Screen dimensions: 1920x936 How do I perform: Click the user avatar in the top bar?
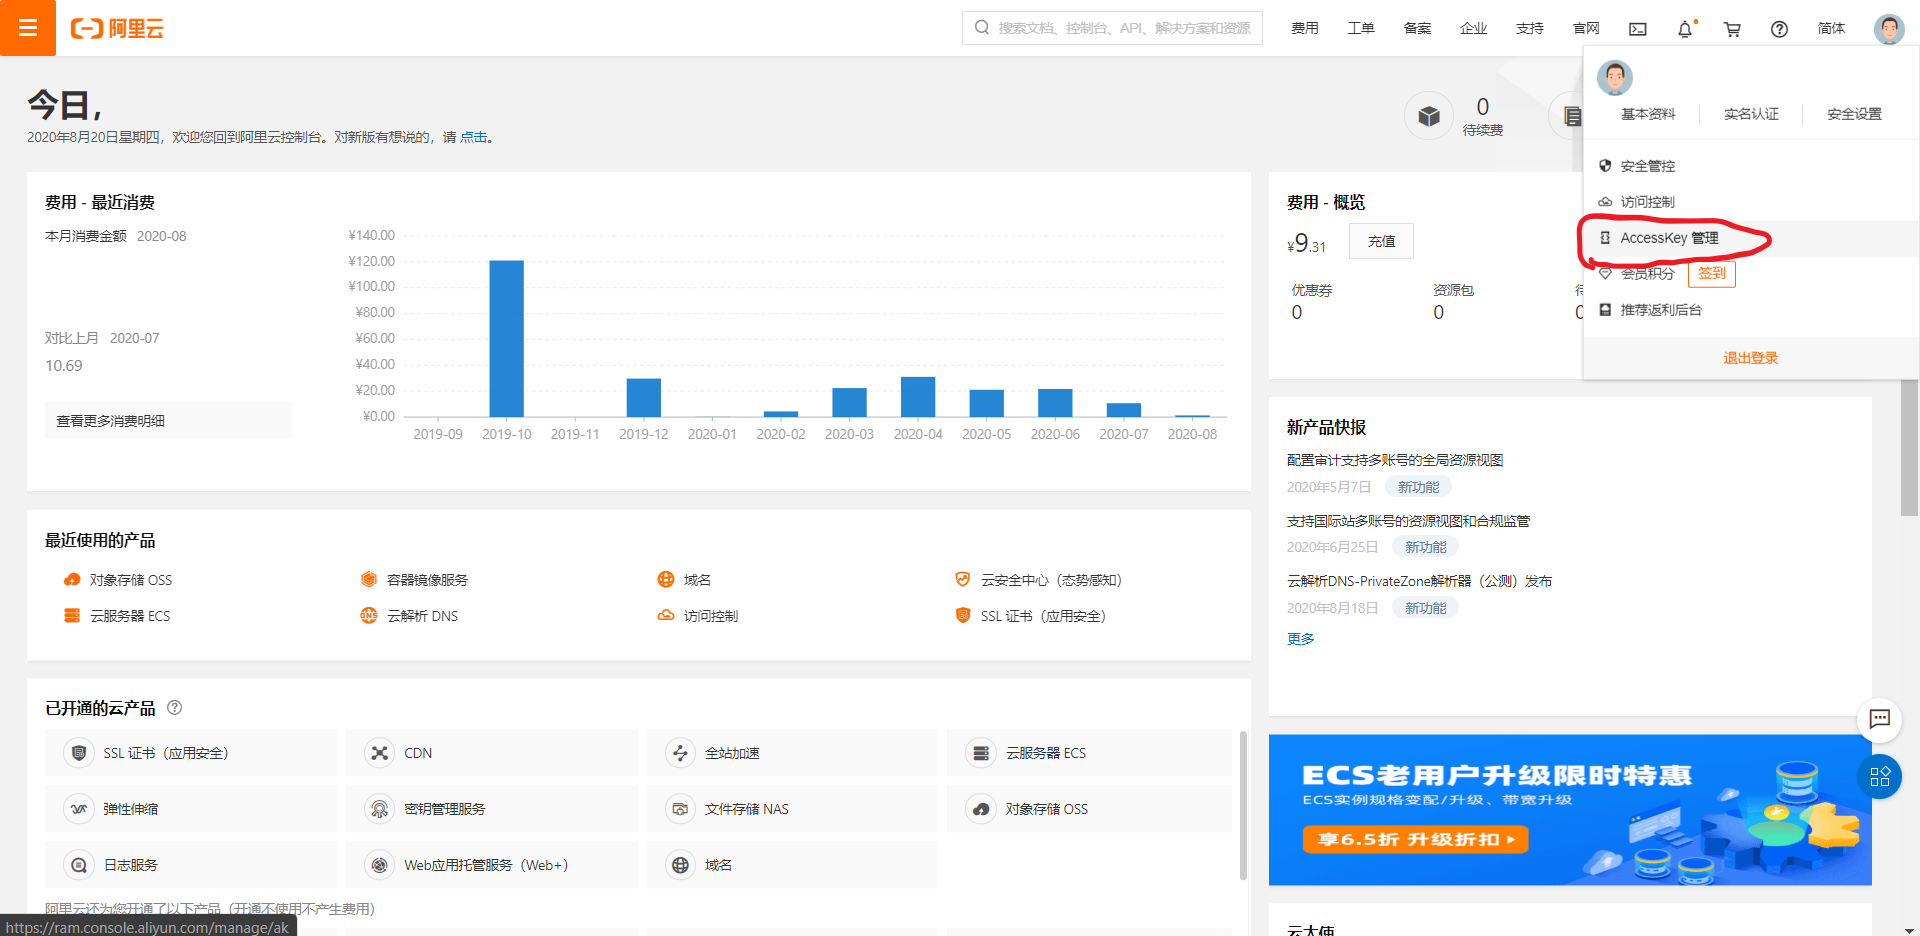(x=1889, y=29)
